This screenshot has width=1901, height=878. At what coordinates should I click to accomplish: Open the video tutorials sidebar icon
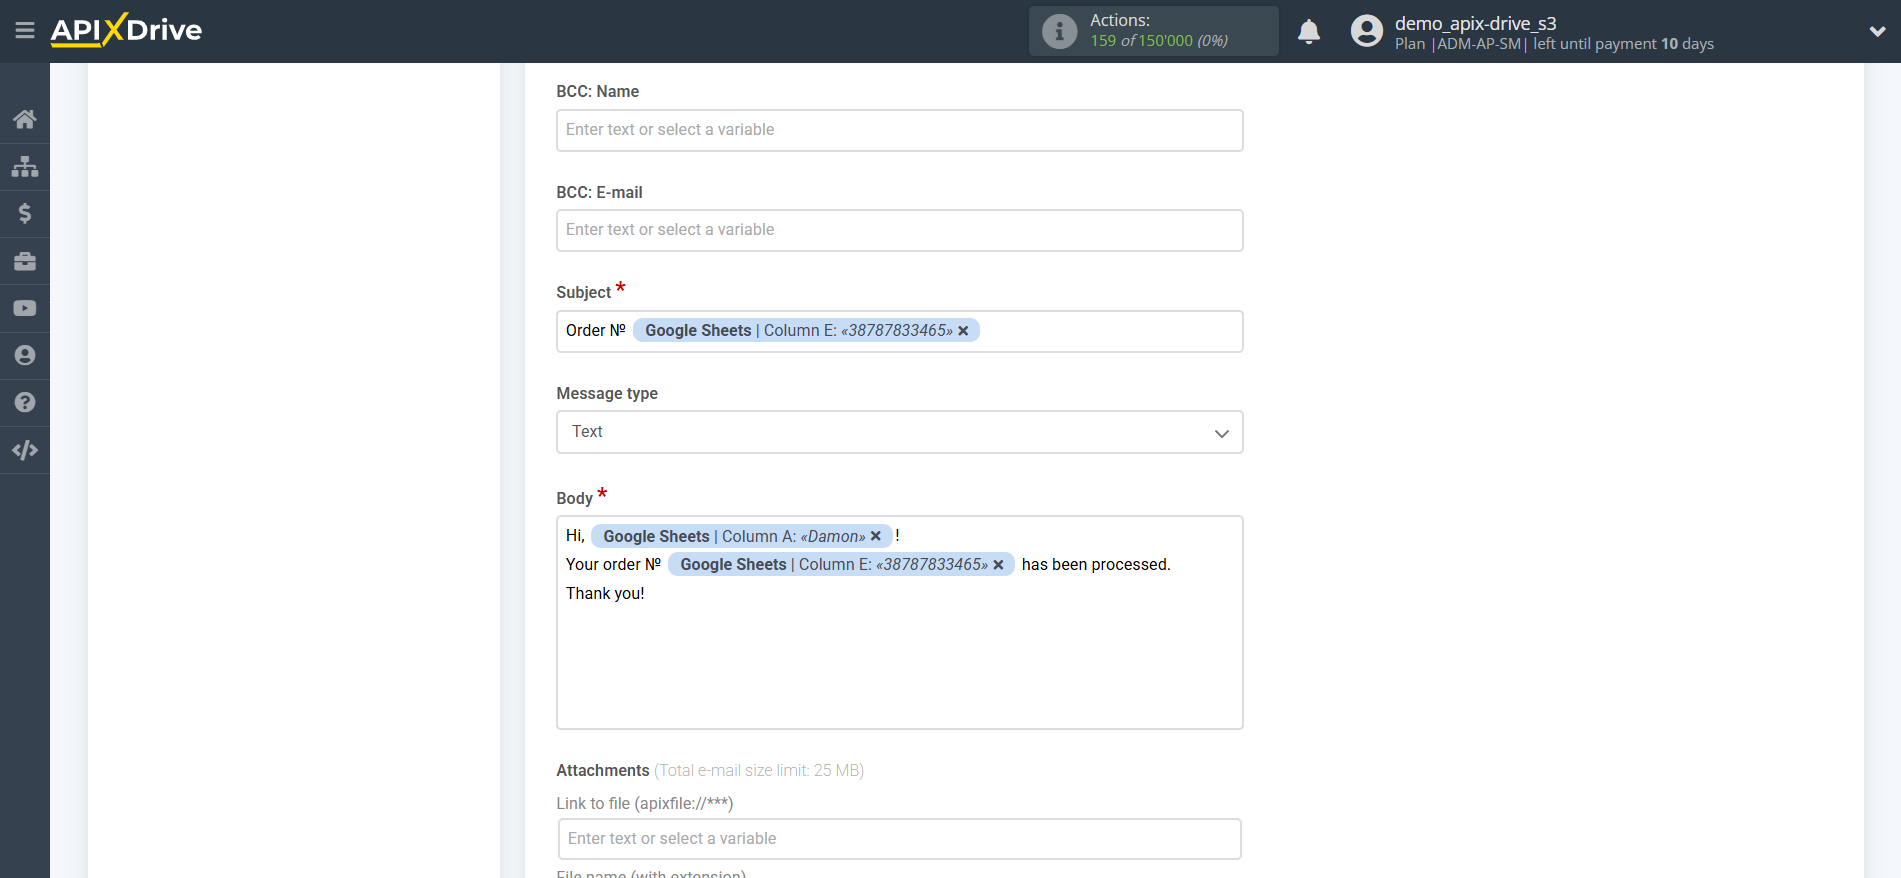point(25,308)
